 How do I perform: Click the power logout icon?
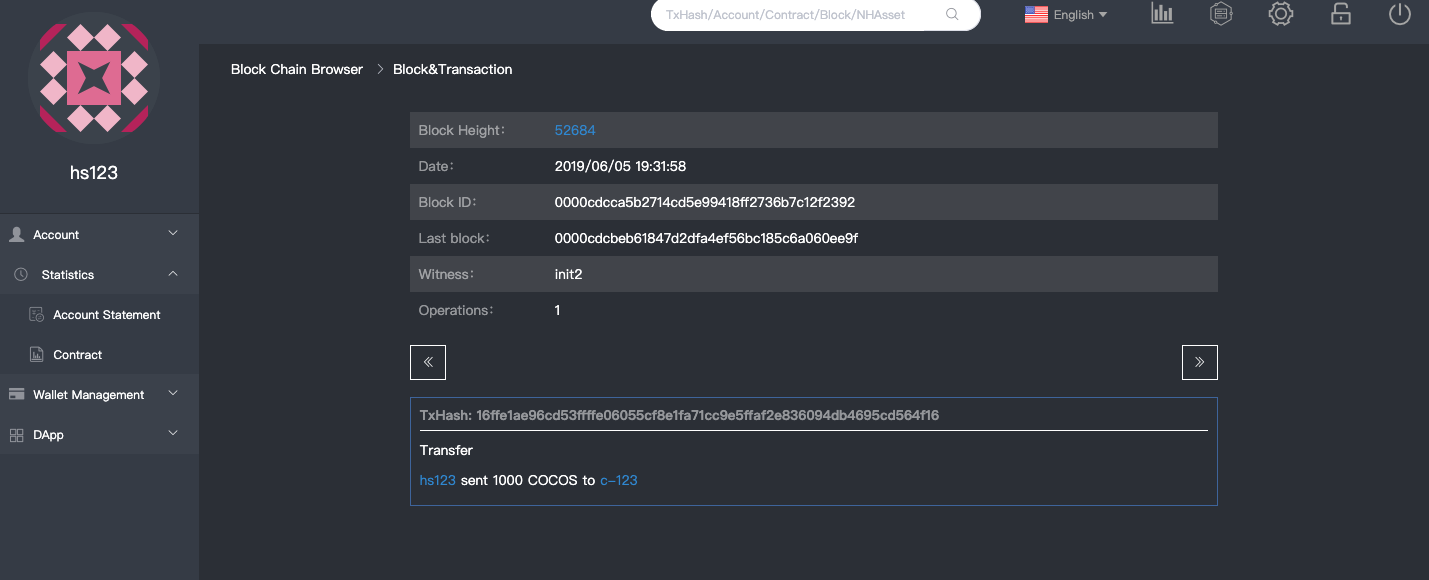pyautogui.click(x=1400, y=14)
